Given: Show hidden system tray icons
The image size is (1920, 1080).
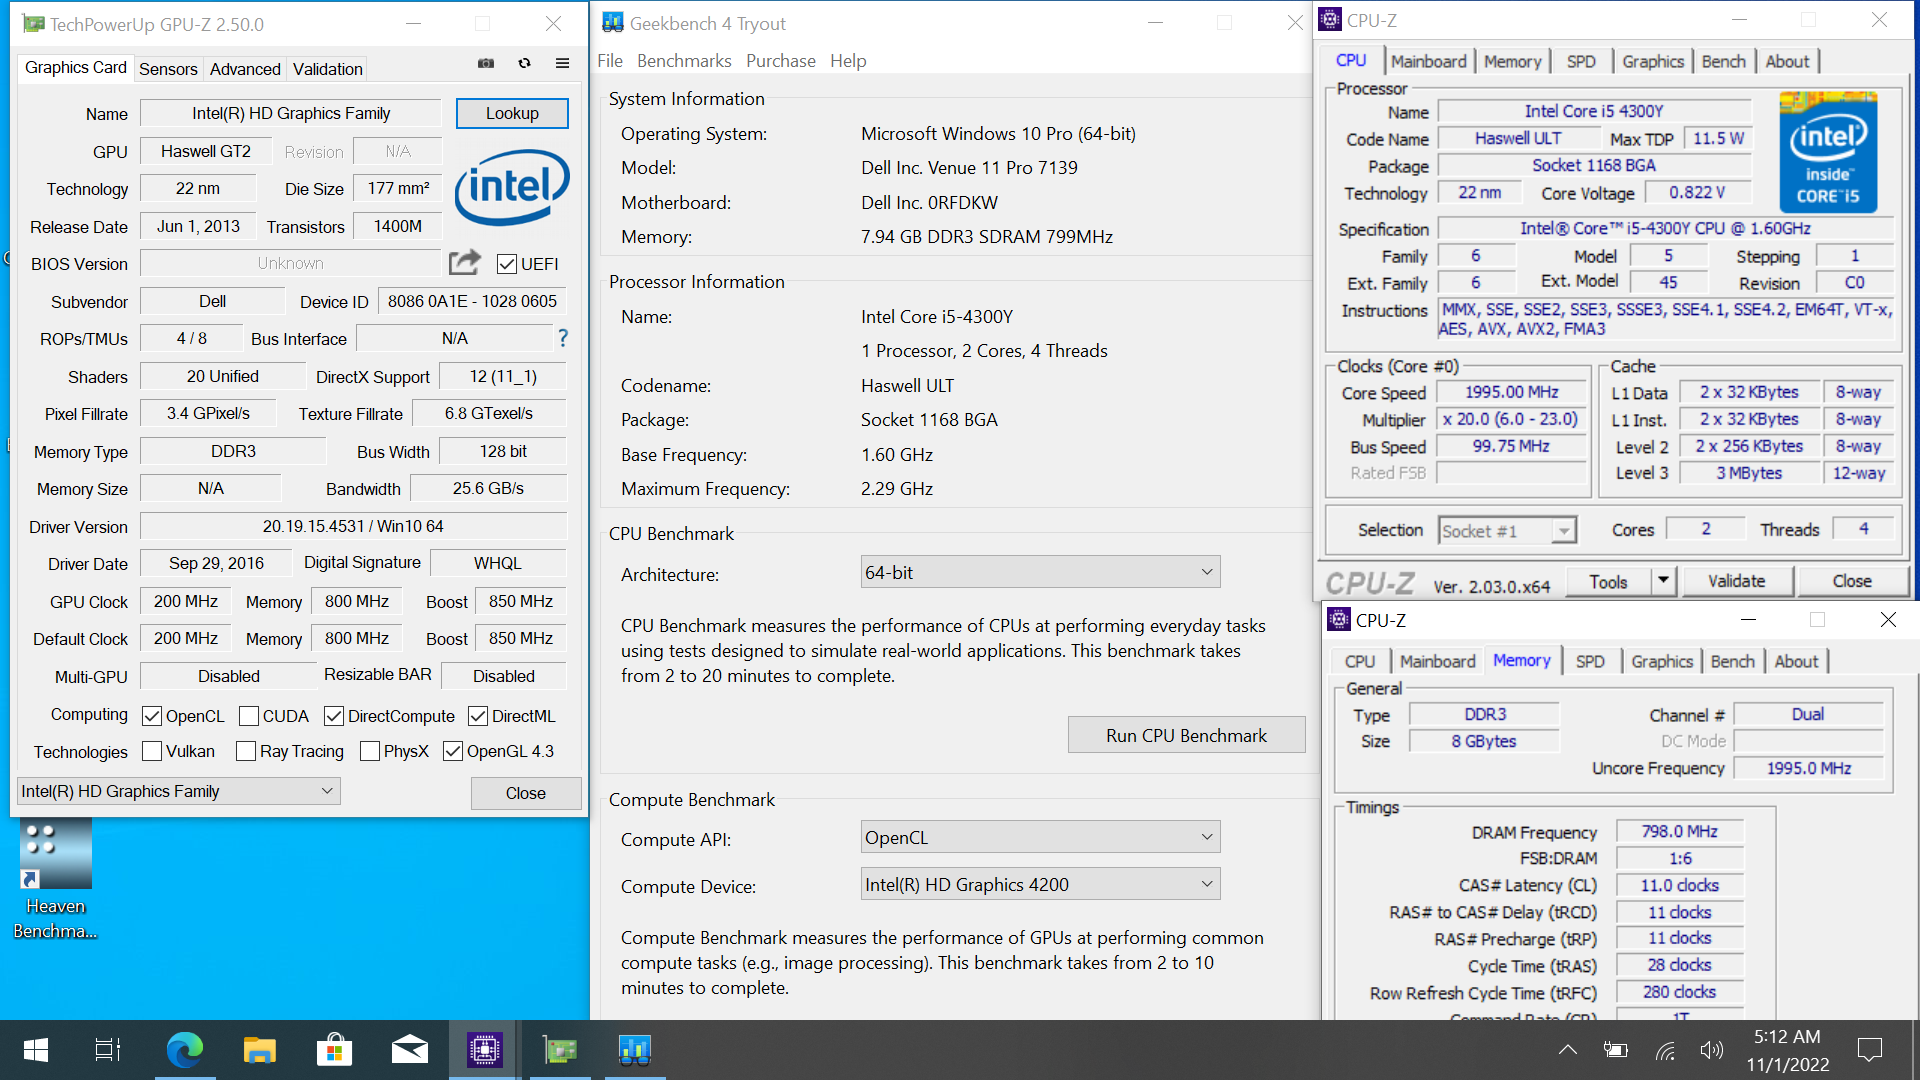Looking at the screenshot, I should click(1568, 1050).
